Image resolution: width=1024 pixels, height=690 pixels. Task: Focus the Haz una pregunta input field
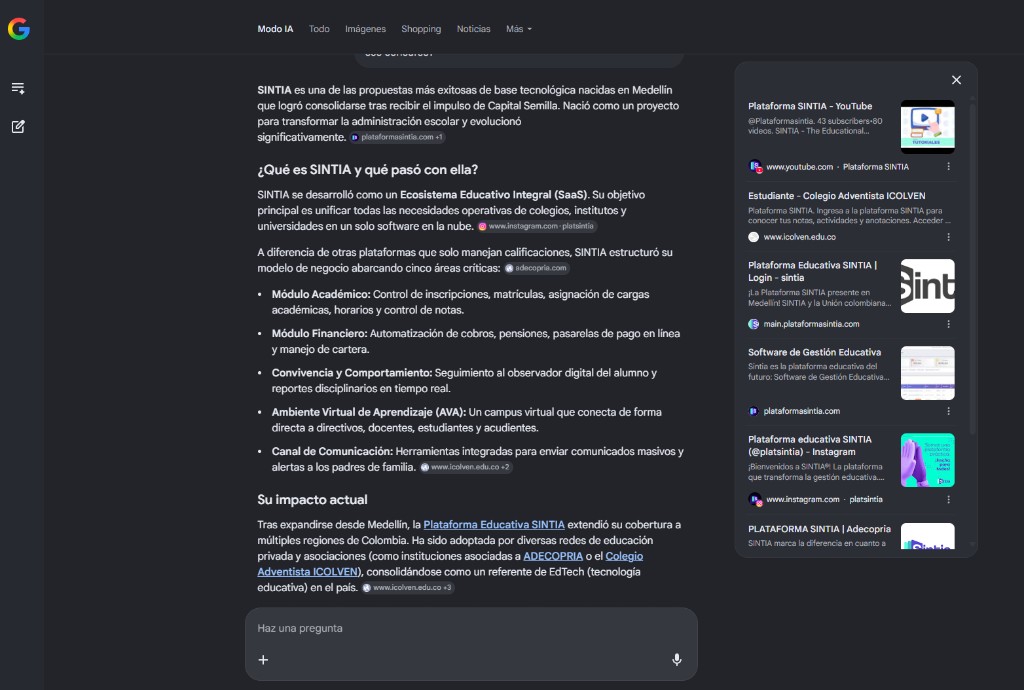pos(471,628)
